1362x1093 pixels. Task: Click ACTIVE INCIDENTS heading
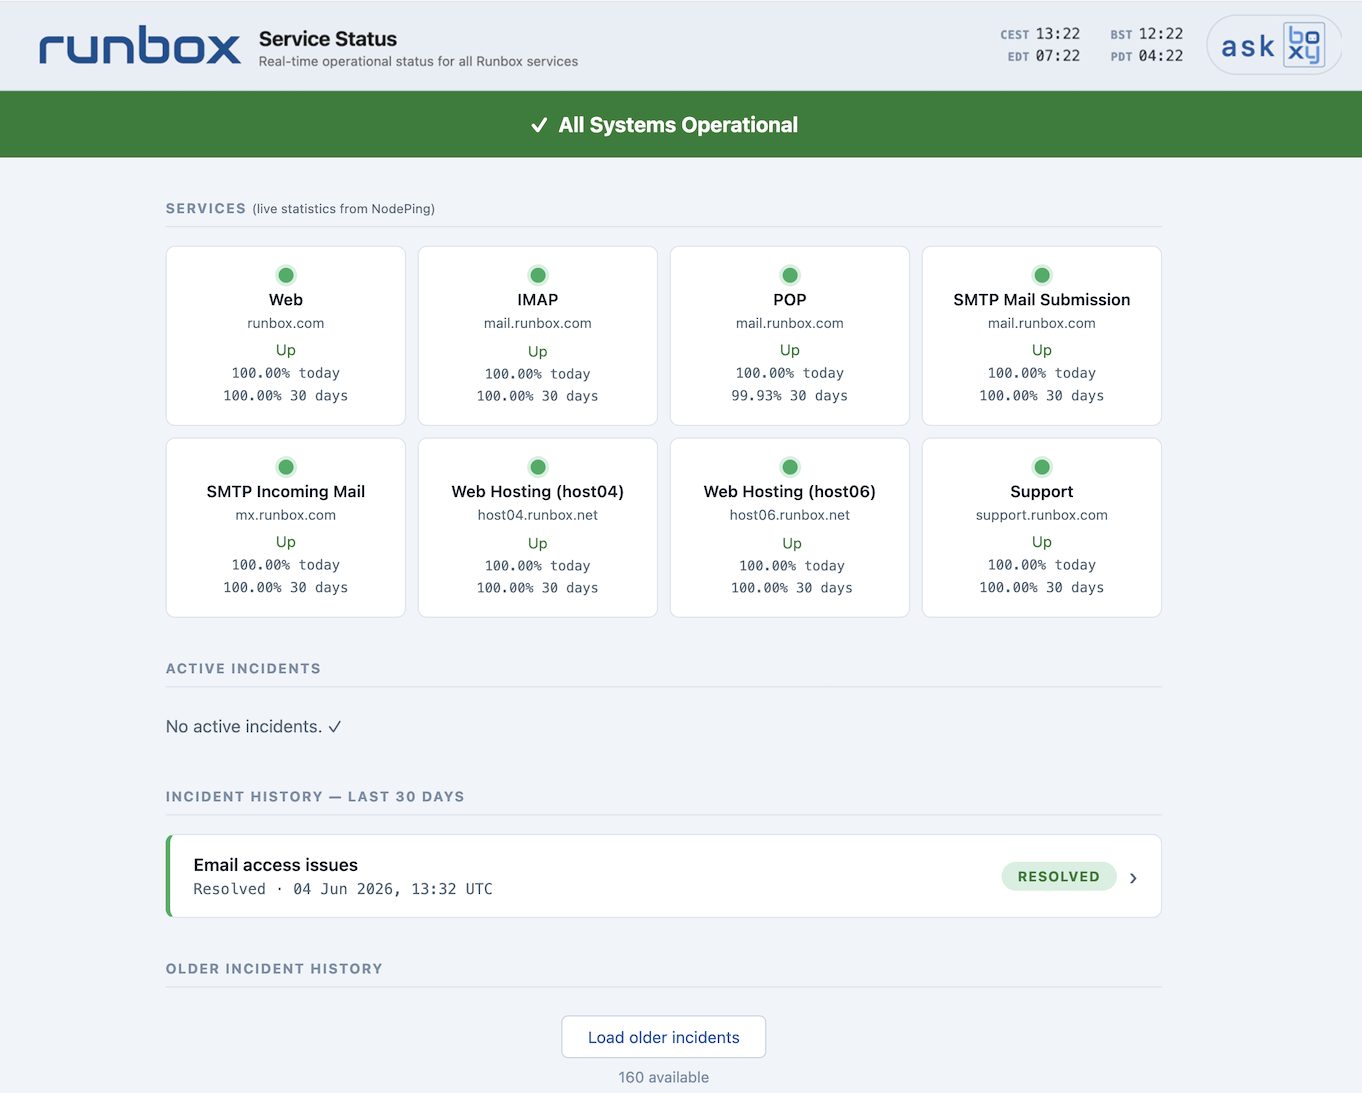coord(243,669)
